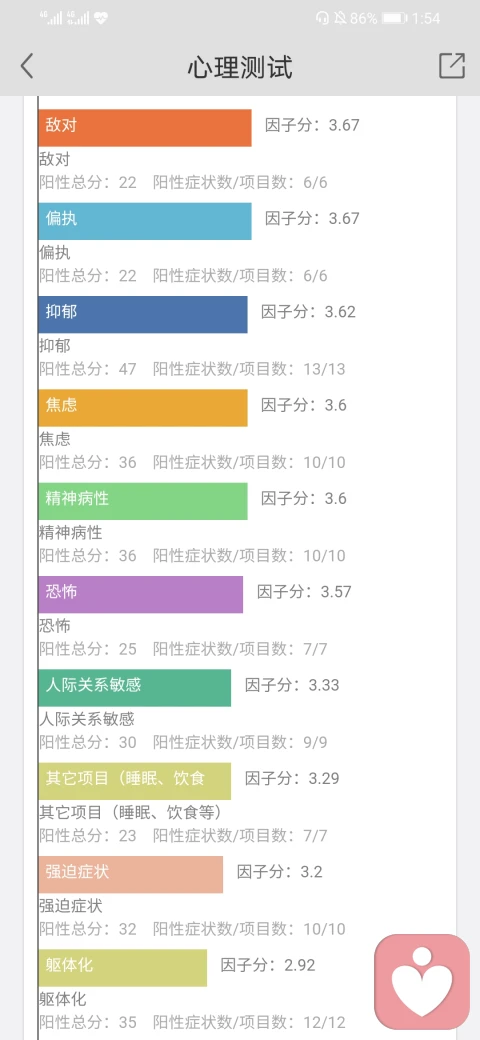Select the purple 恐怖 bar
This screenshot has width=480, height=1040.
click(x=141, y=594)
